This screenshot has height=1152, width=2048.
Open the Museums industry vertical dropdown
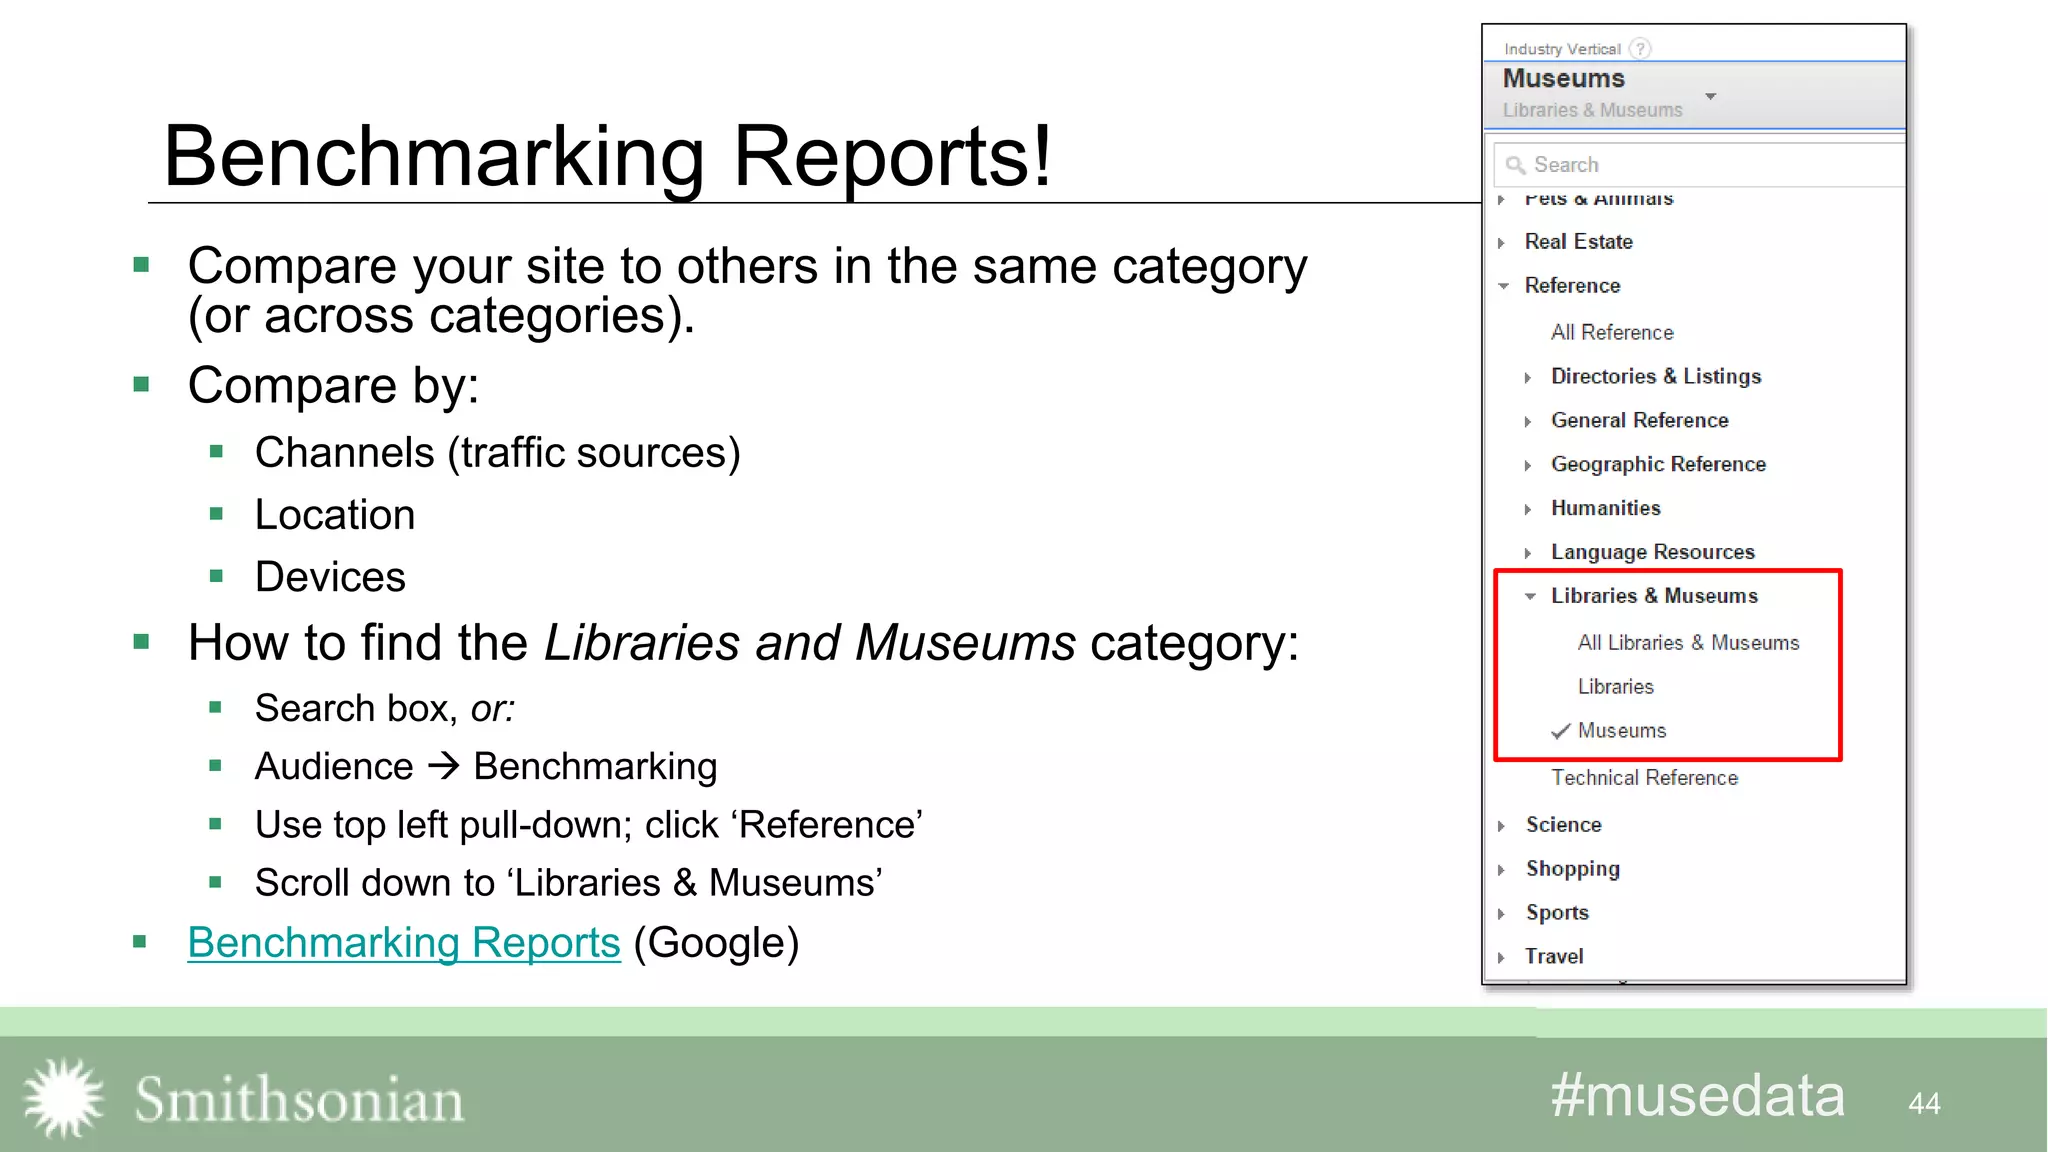(1694, 95)
